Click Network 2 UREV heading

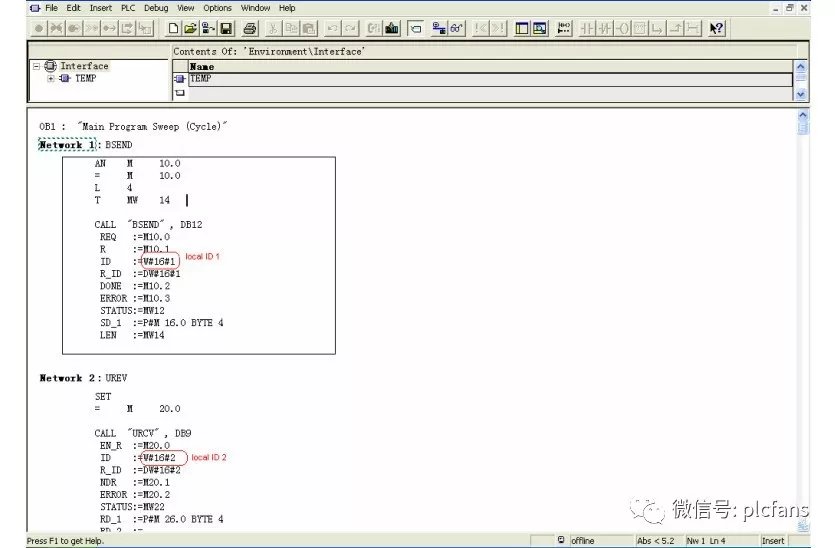click(x=83, y=378)
